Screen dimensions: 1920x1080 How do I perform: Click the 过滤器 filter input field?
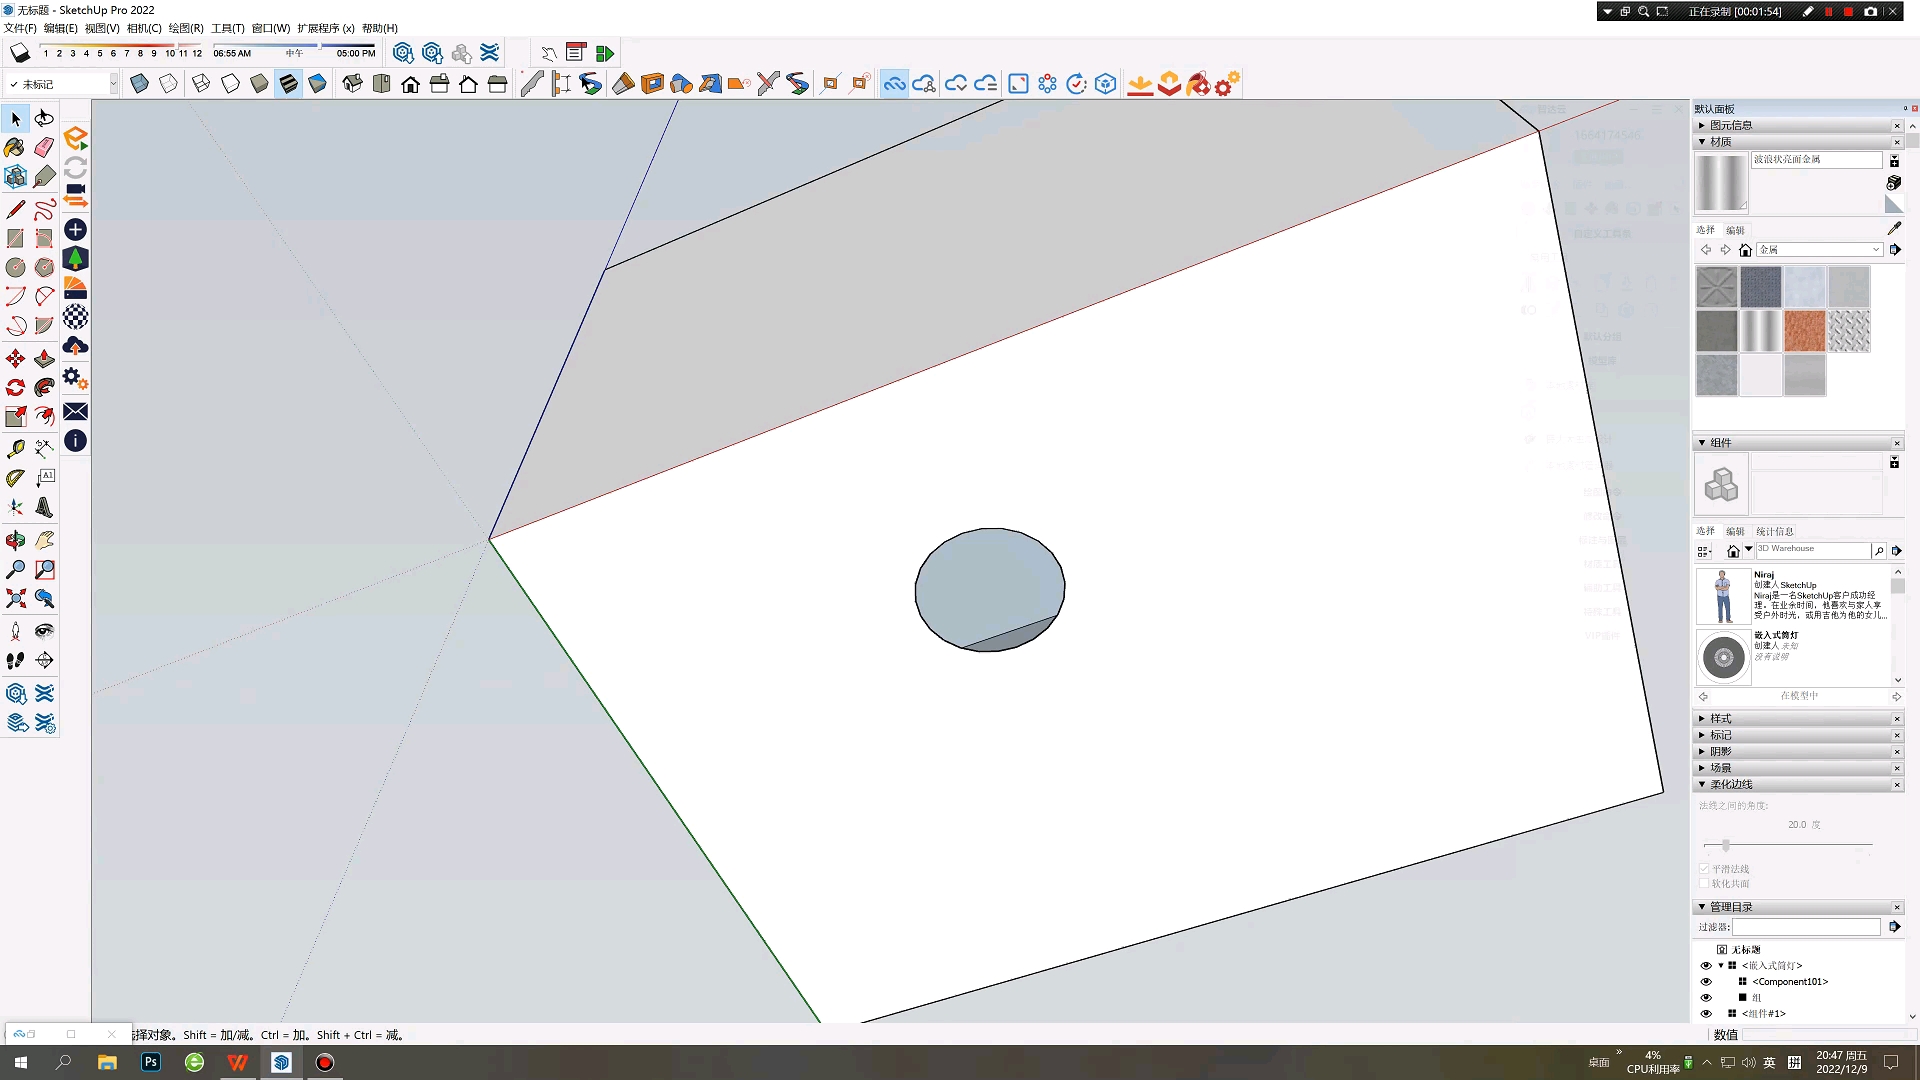(x=1806, y=927)
